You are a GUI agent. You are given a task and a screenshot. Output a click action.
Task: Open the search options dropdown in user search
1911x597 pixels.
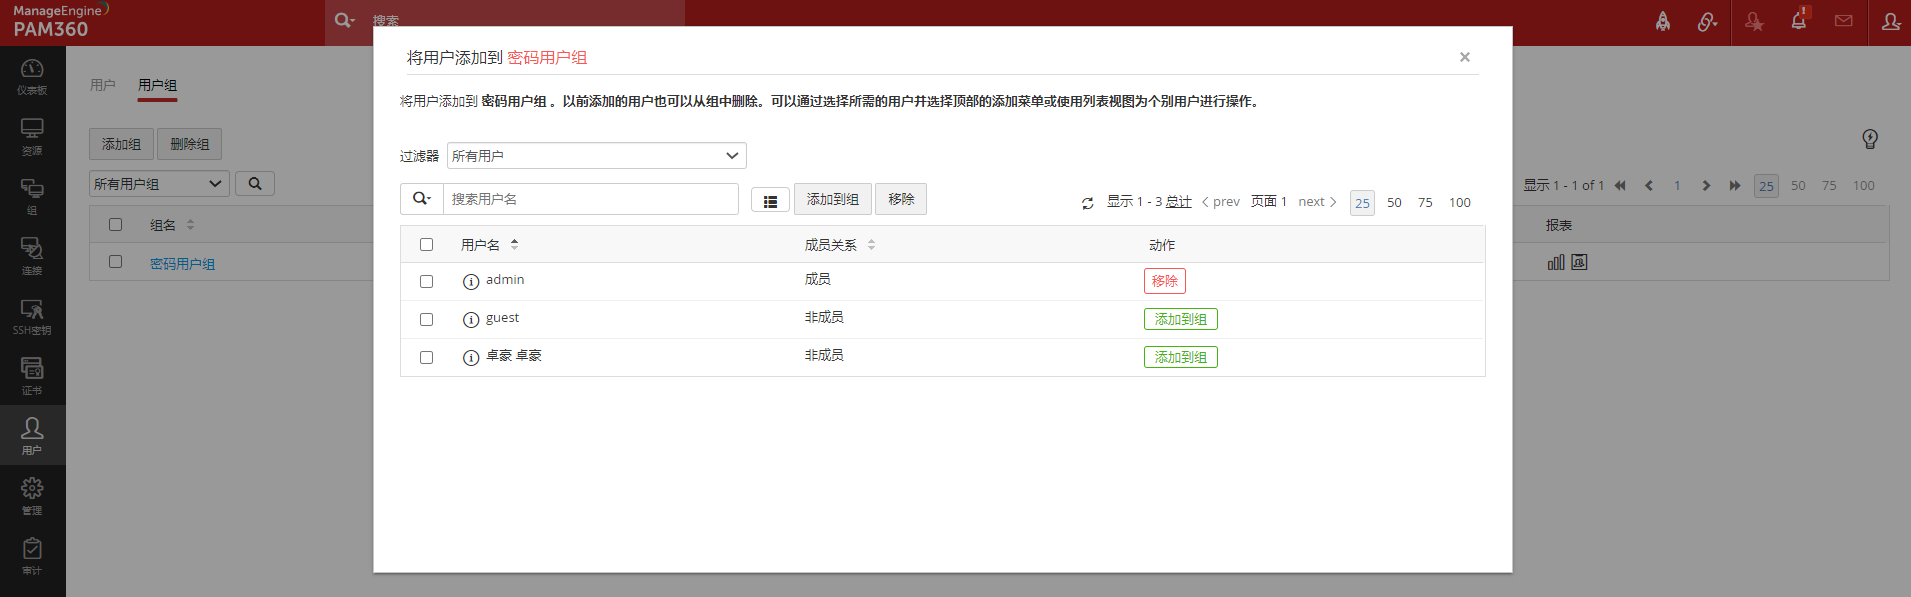coord(422,199)
